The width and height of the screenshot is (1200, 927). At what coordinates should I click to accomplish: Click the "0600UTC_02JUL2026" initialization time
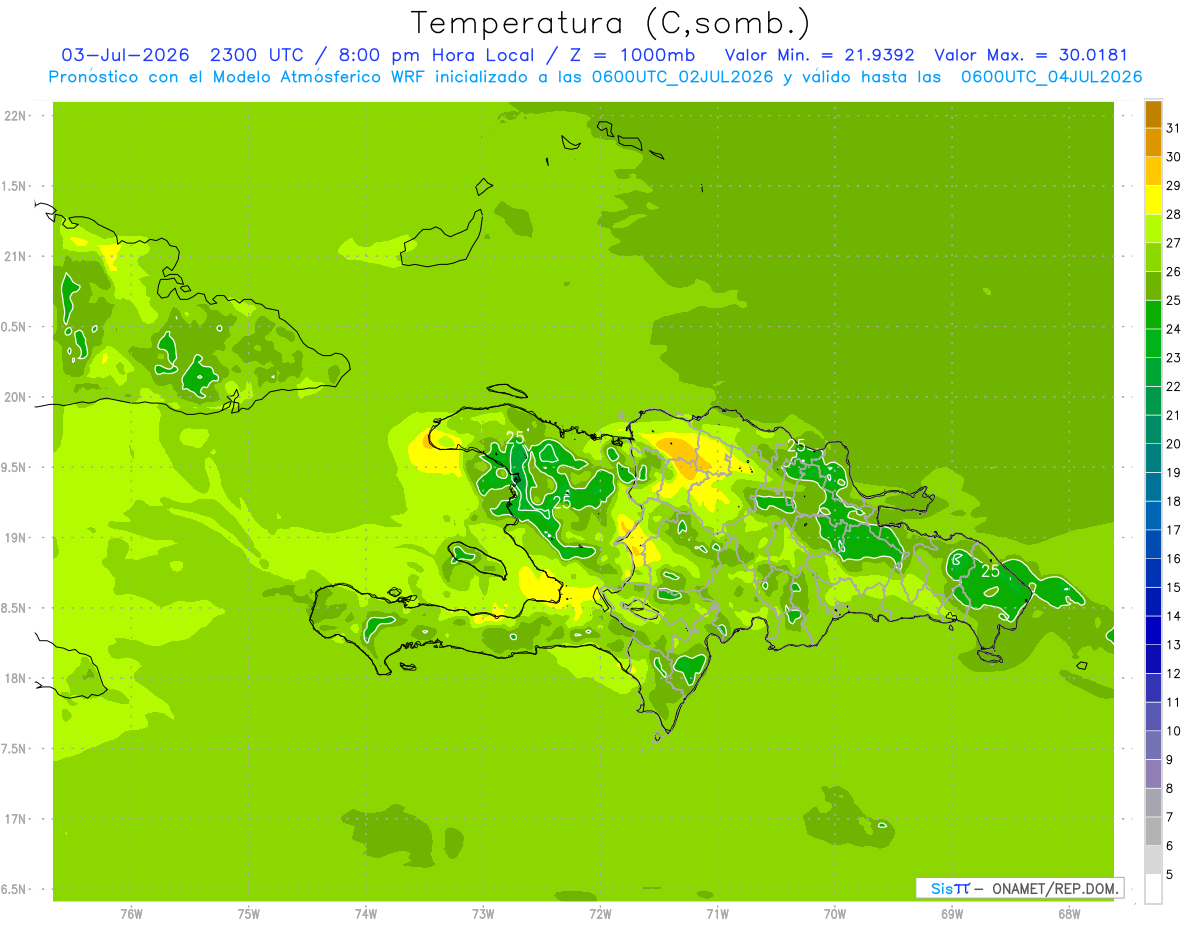coord(681,77)
